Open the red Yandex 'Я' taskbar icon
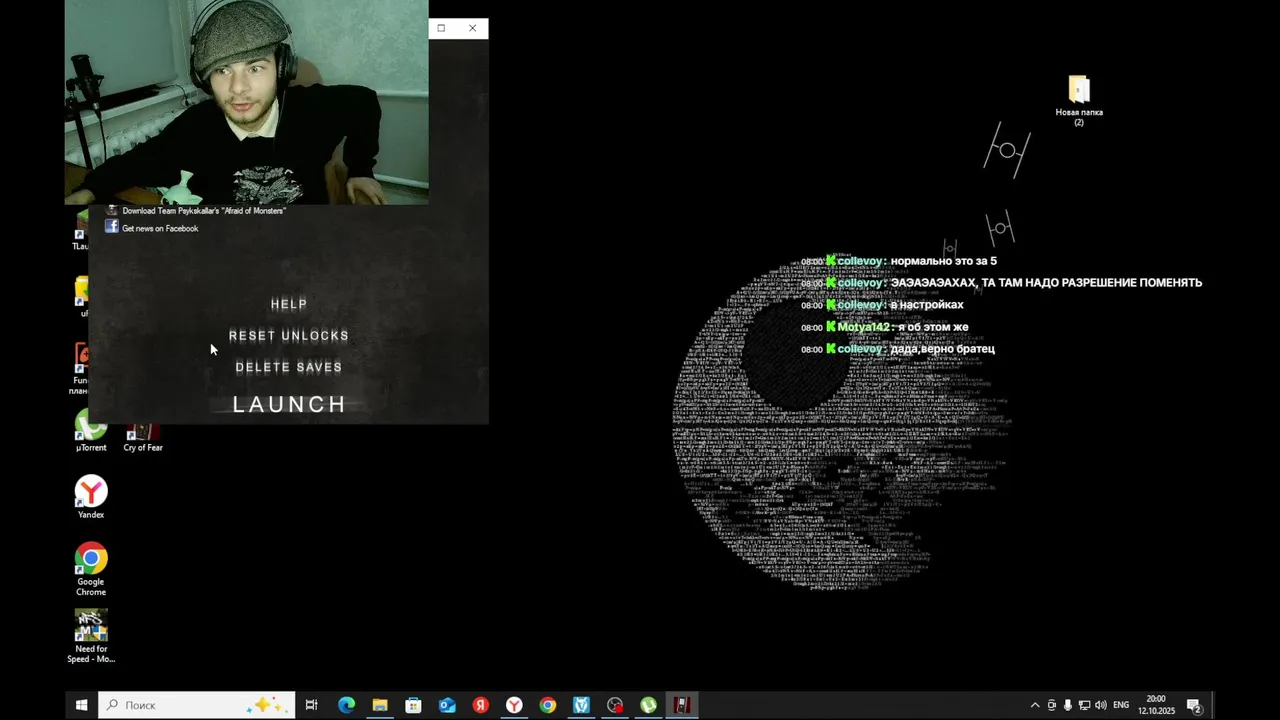Viewport: 1280px width, 720px height. click(x=481, y=705)
